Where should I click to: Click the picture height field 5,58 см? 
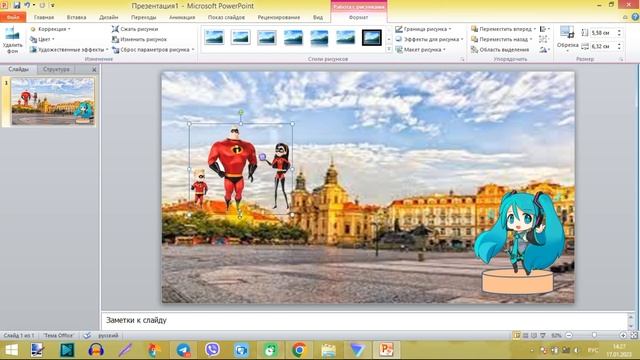tap(602, 33)
